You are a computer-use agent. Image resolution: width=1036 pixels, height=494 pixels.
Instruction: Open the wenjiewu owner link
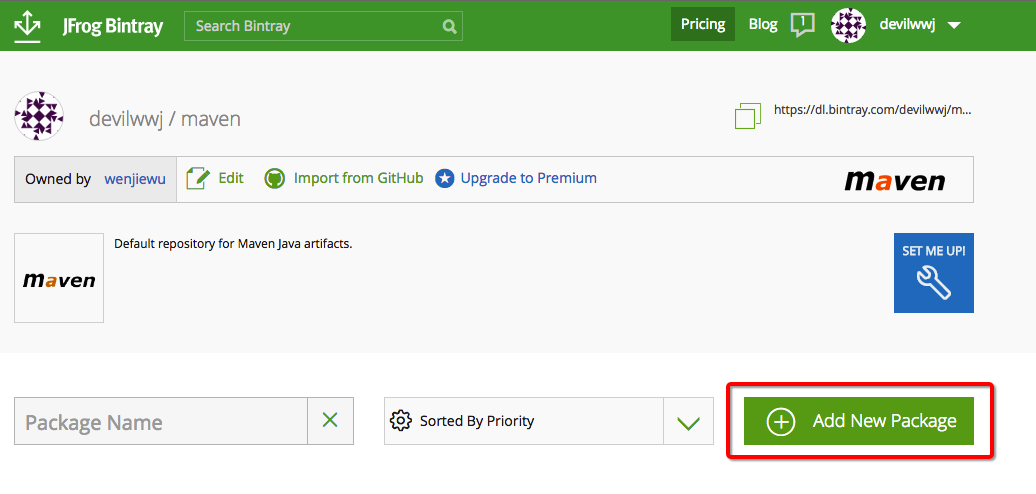click(x=135, y=179)
